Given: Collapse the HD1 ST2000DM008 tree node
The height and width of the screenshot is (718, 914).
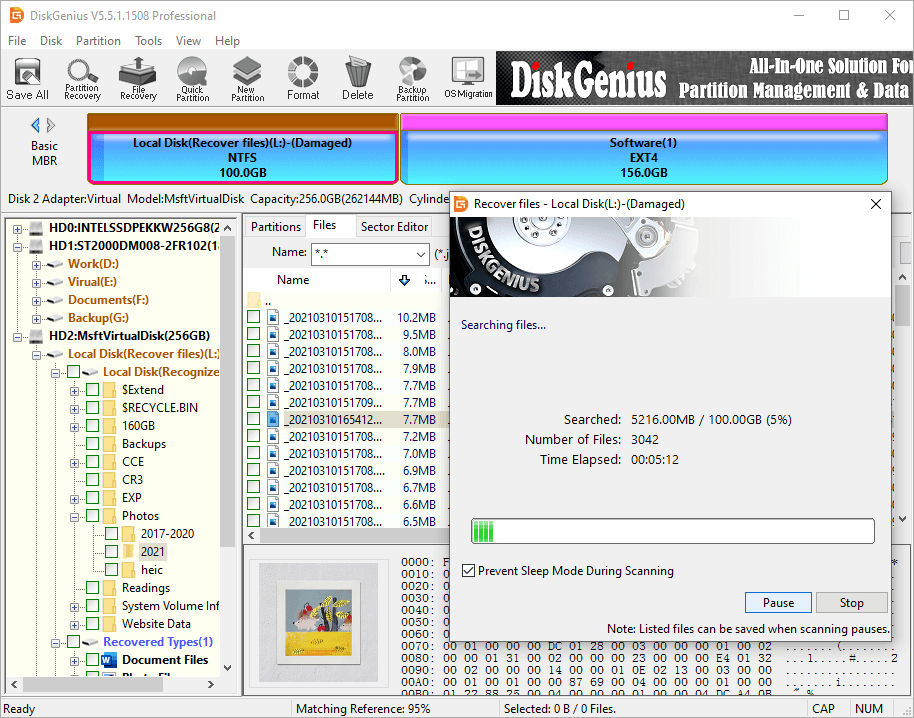Looking at the screenshot, I should point(17,247).
